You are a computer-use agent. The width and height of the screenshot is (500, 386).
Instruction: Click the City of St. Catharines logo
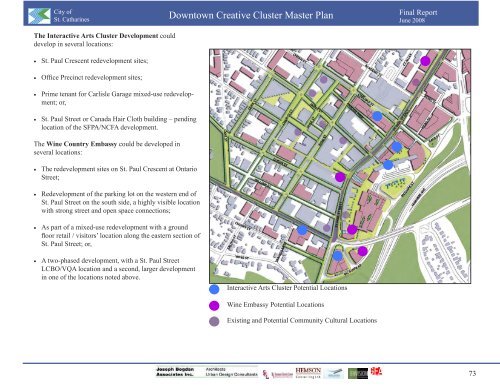tap(39, 16)
